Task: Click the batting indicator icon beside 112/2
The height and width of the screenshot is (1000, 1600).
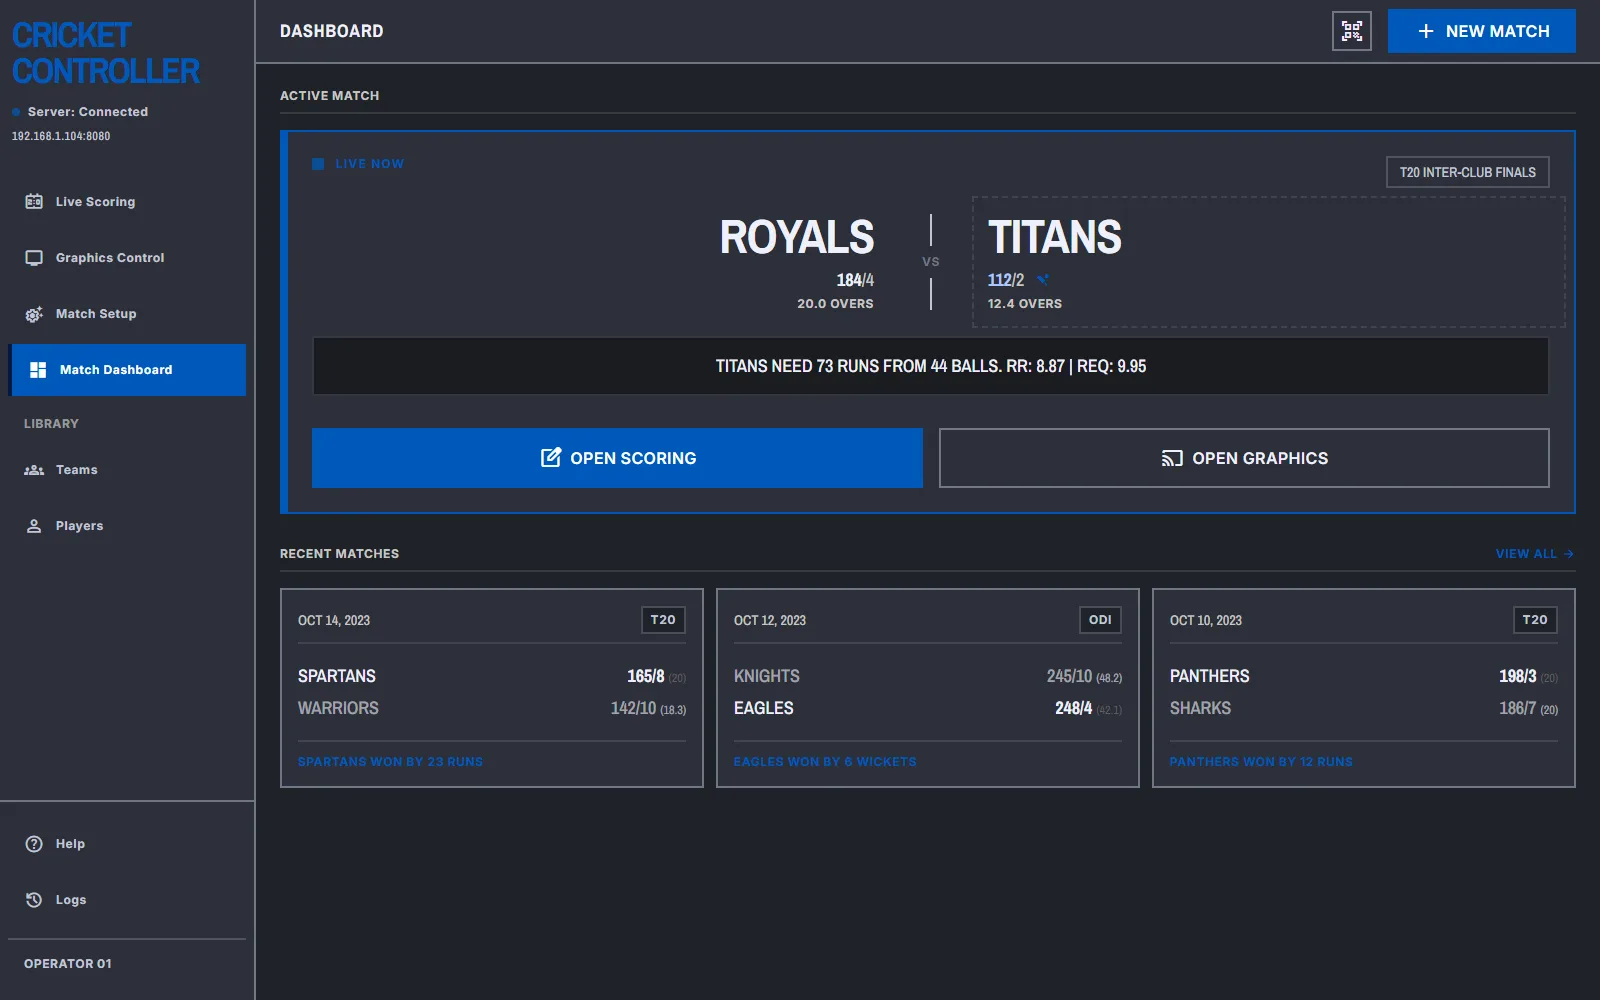Action: coord(1042,280)
